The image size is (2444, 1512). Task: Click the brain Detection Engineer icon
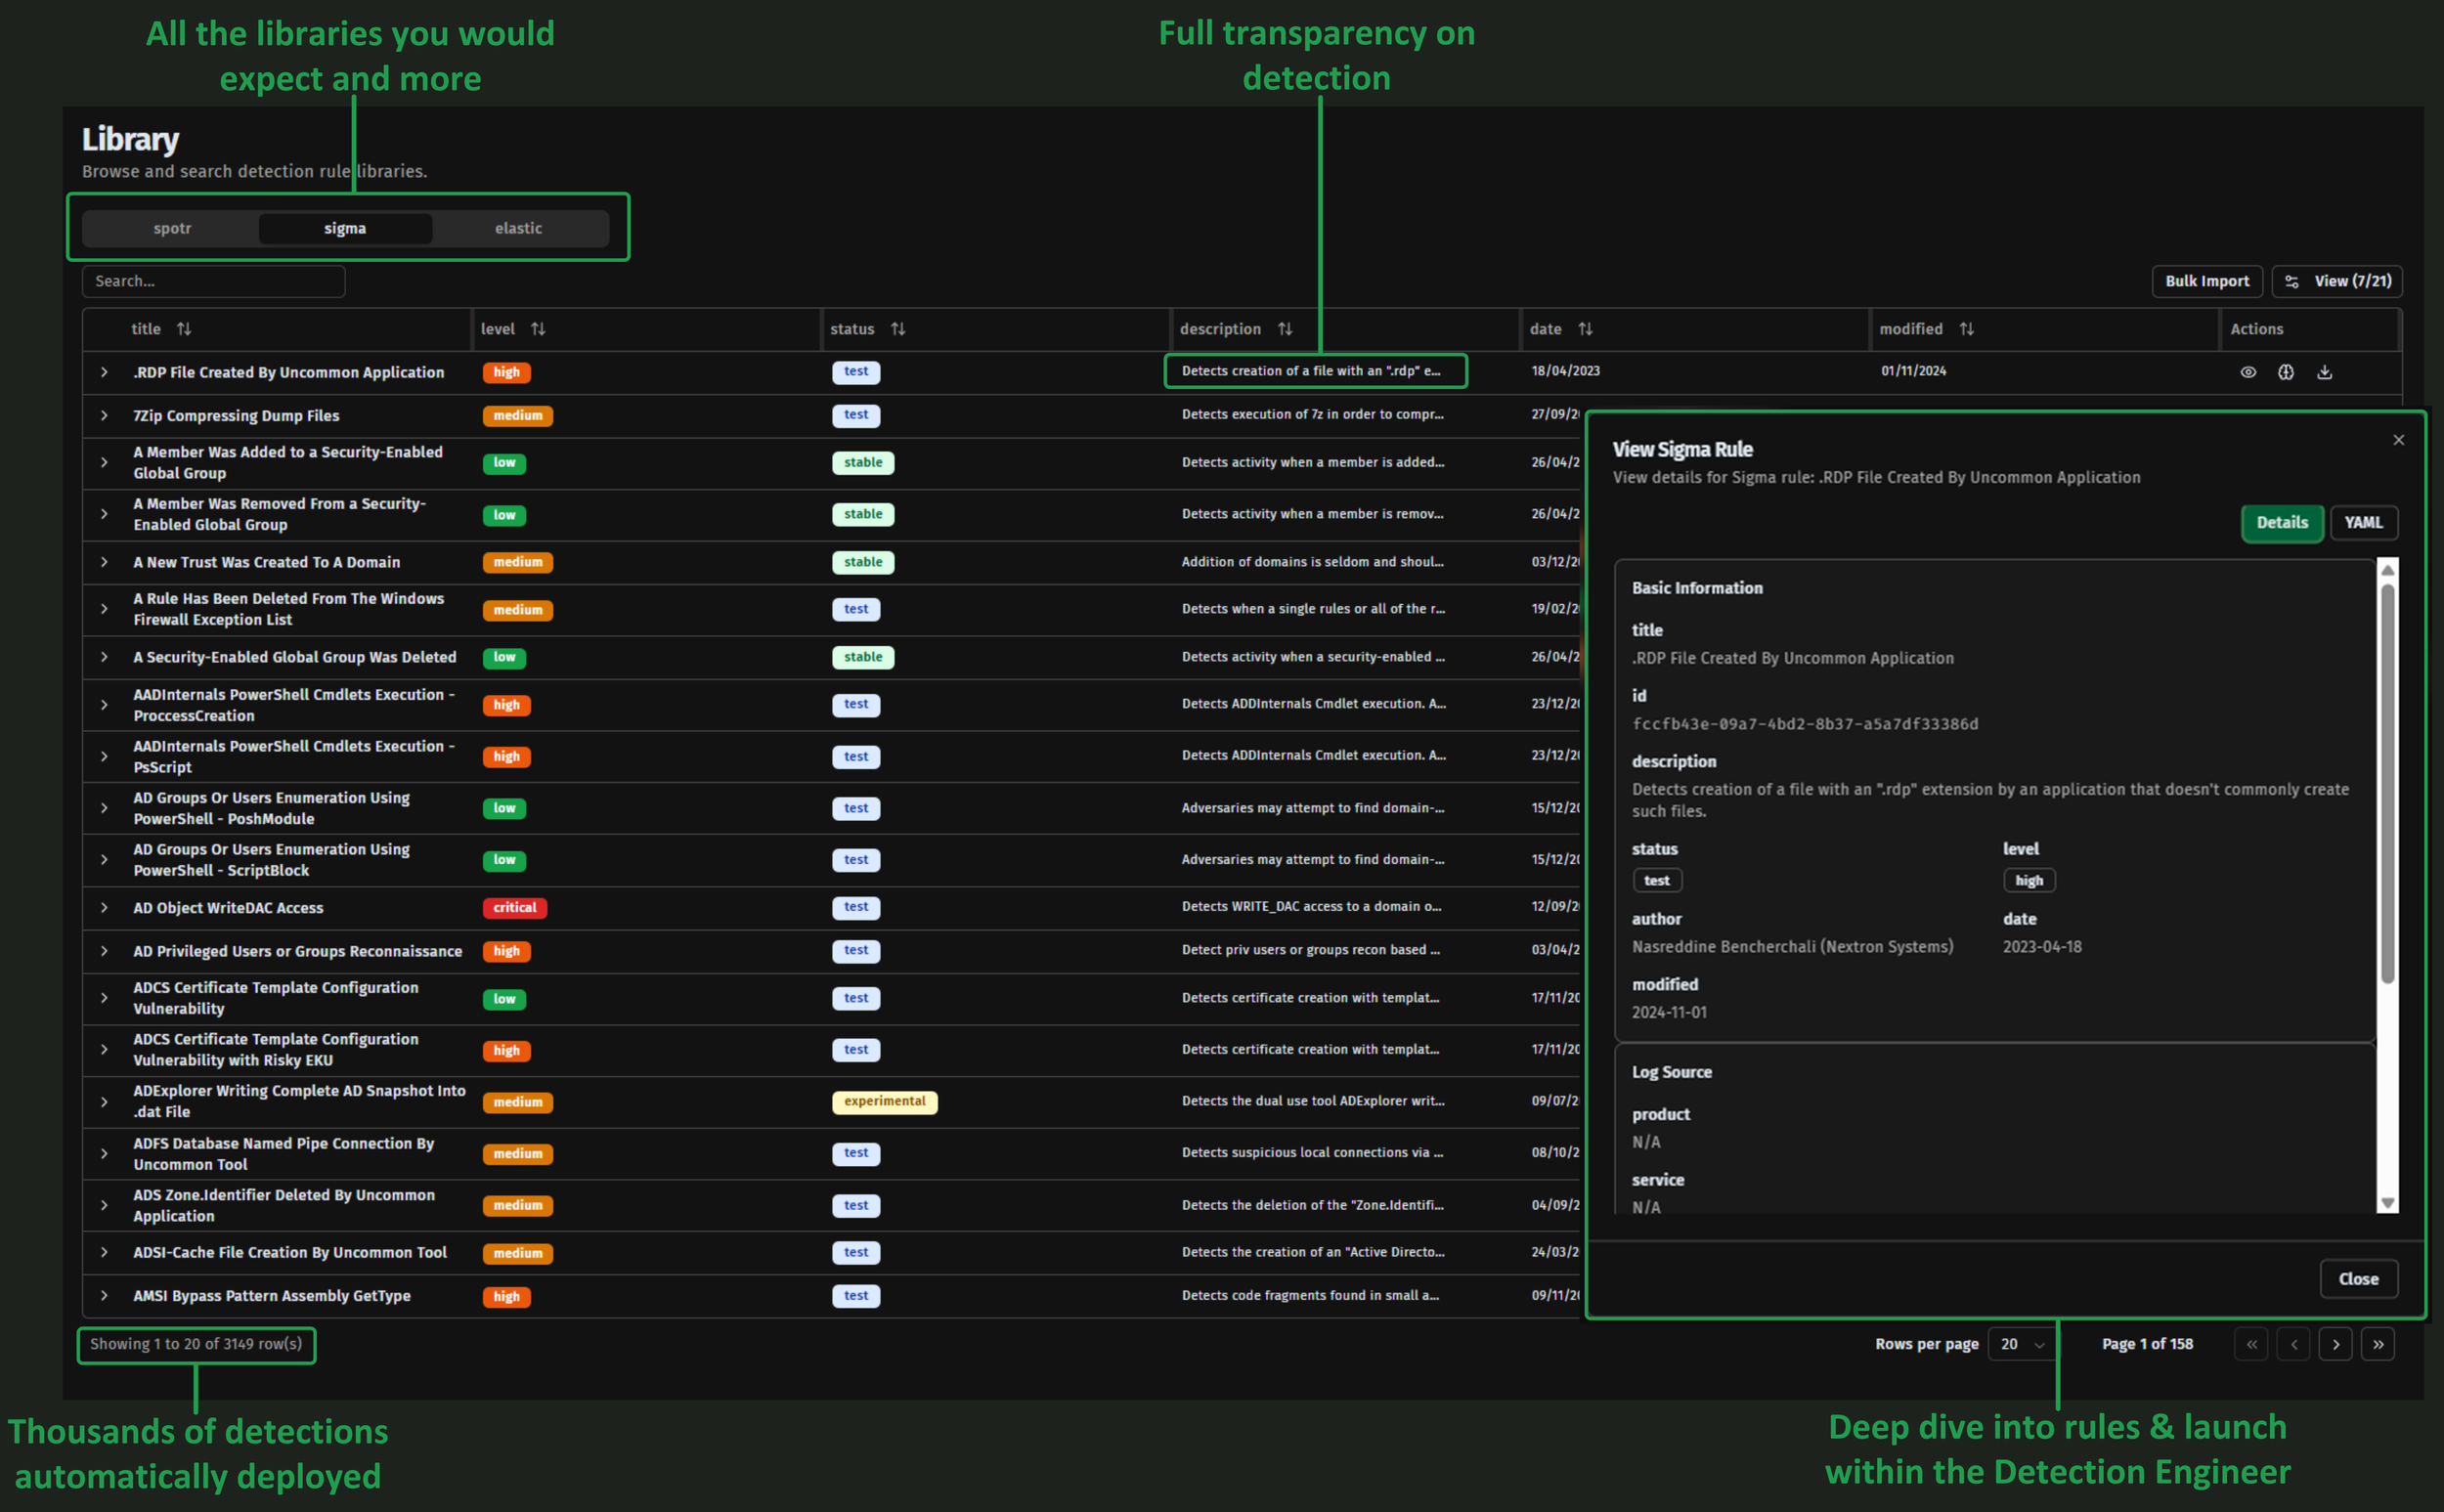[2286, 372]
